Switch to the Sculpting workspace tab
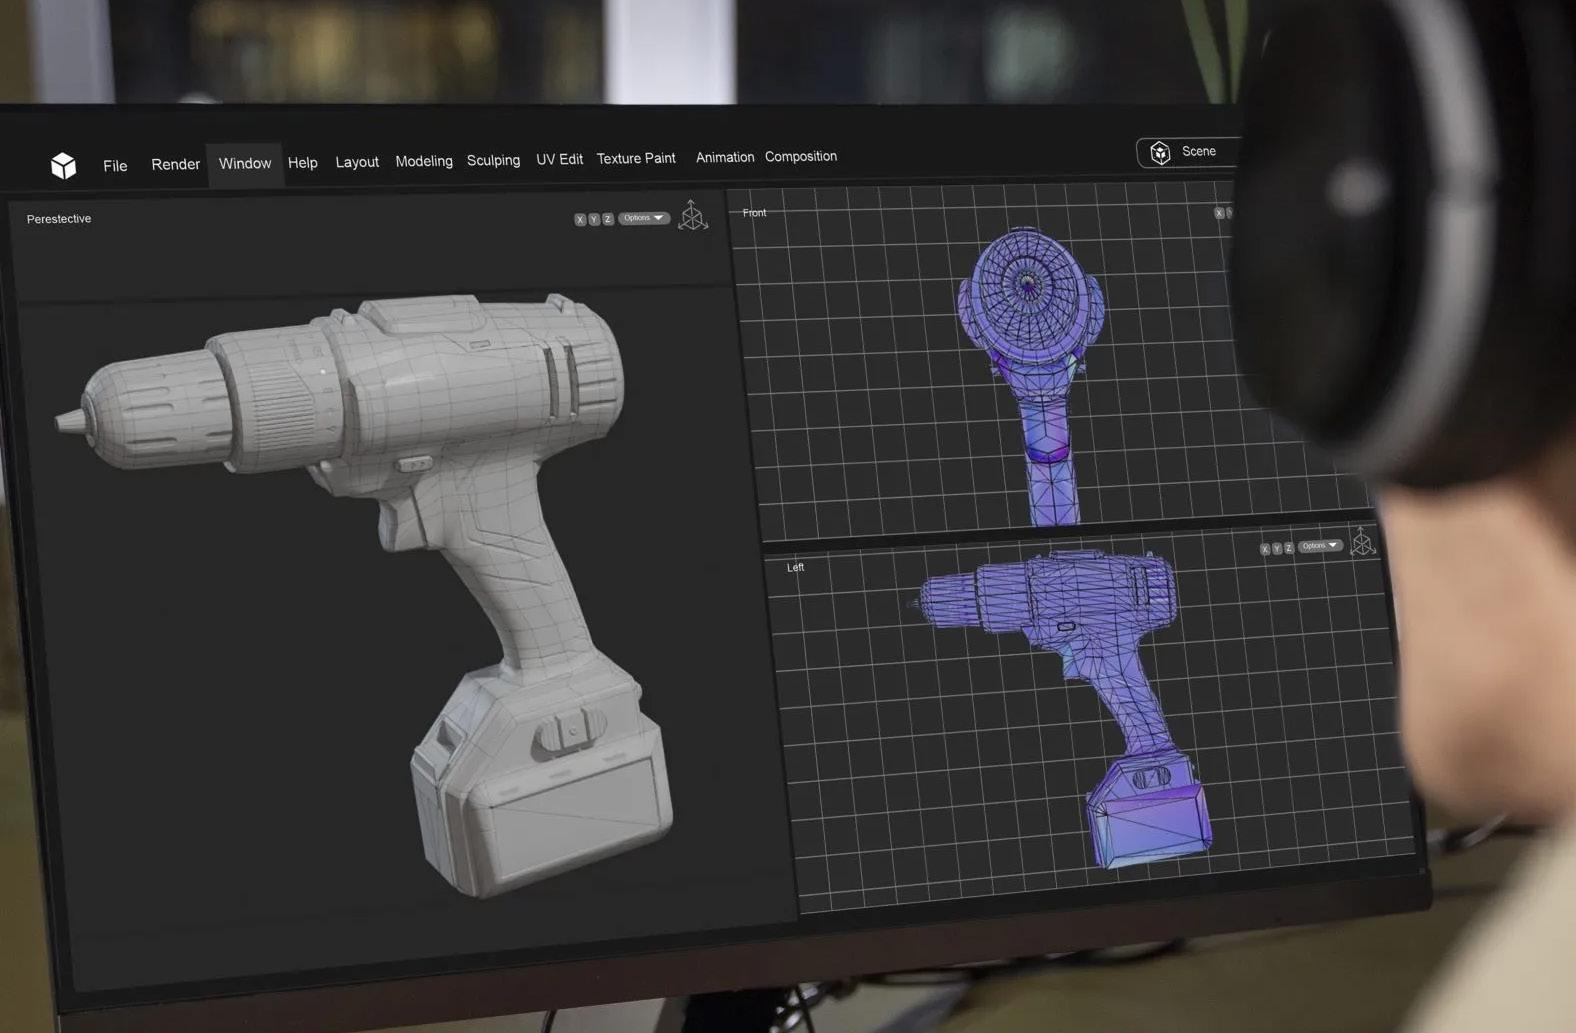Image resolution: width=1576 pixels, height=1033 pixels. coord(493,160)
